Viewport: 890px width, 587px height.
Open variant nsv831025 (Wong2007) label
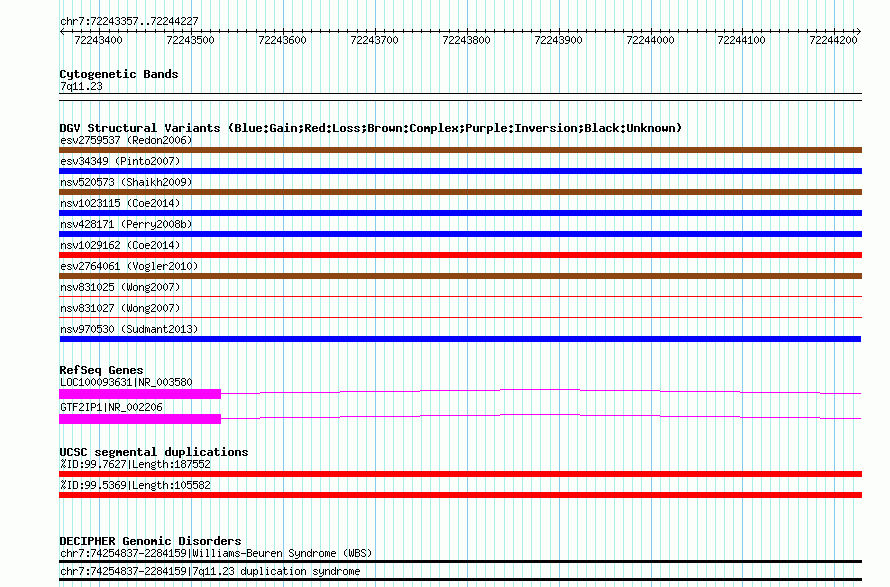[120, 287]
